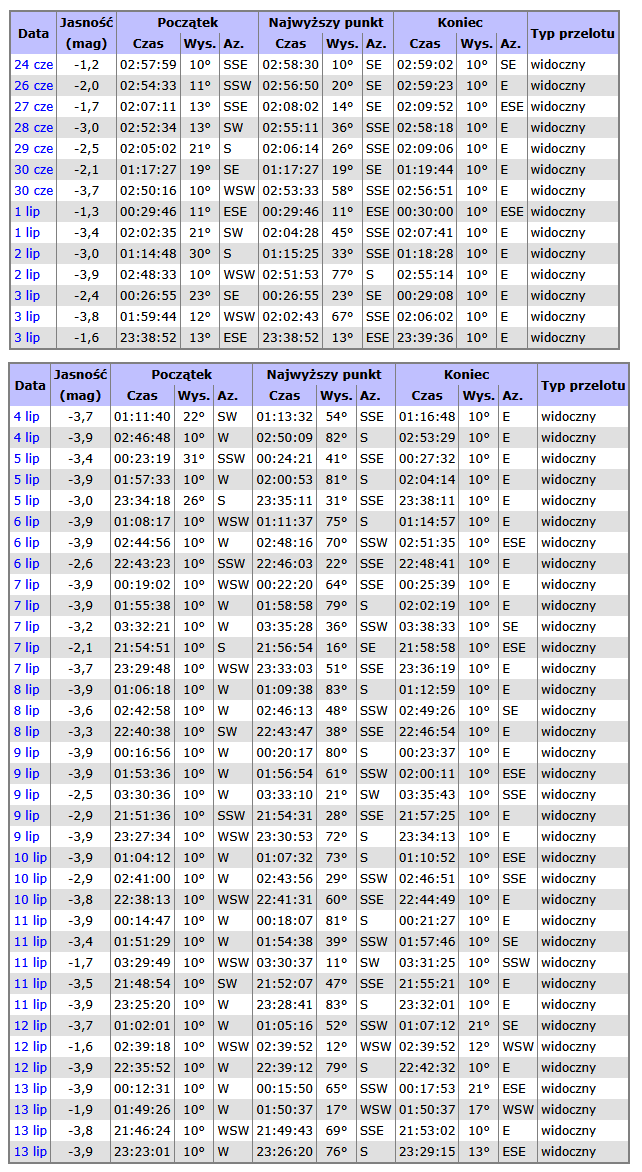Viewport: 642px width, 1172px height.
Task: Click the end time 00:17:53
Action: click(426, 1088)
